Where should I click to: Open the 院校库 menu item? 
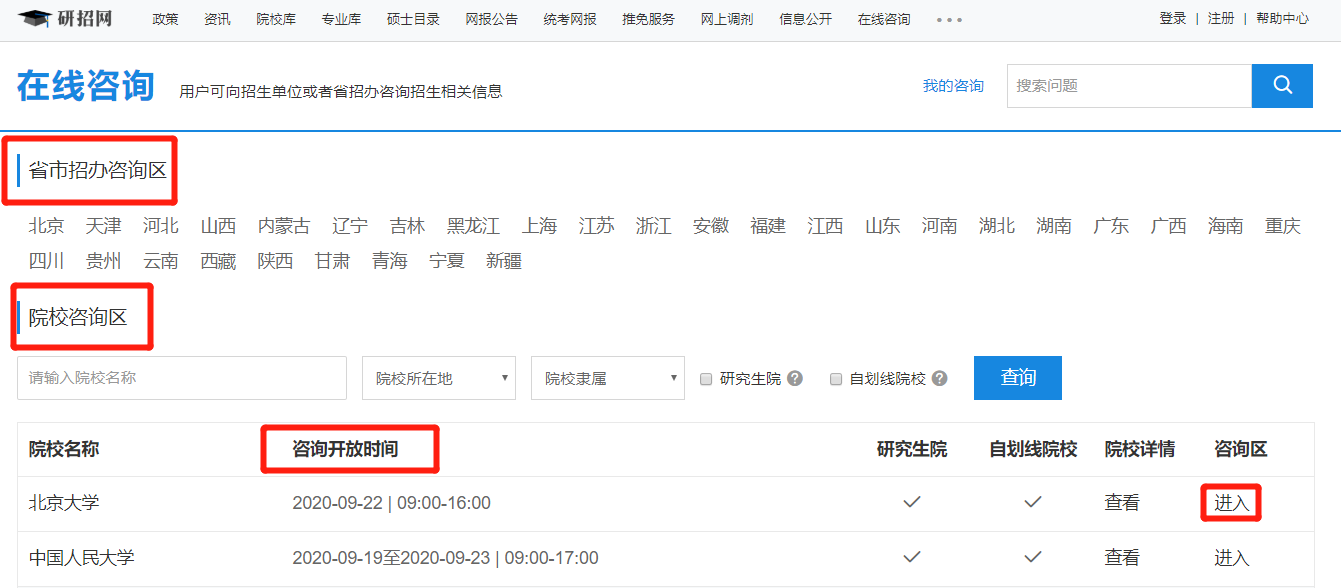coord(276,19)
